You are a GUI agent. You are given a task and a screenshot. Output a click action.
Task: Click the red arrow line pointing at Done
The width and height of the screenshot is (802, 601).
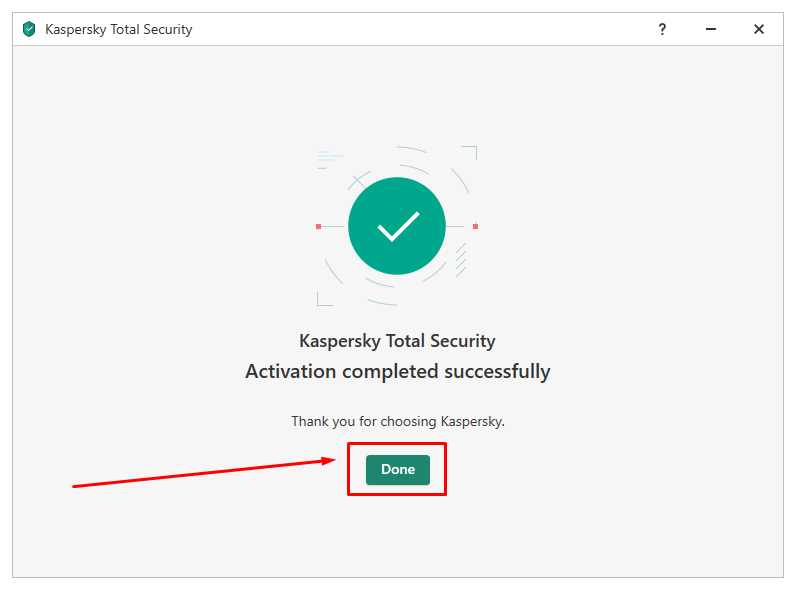199,474
